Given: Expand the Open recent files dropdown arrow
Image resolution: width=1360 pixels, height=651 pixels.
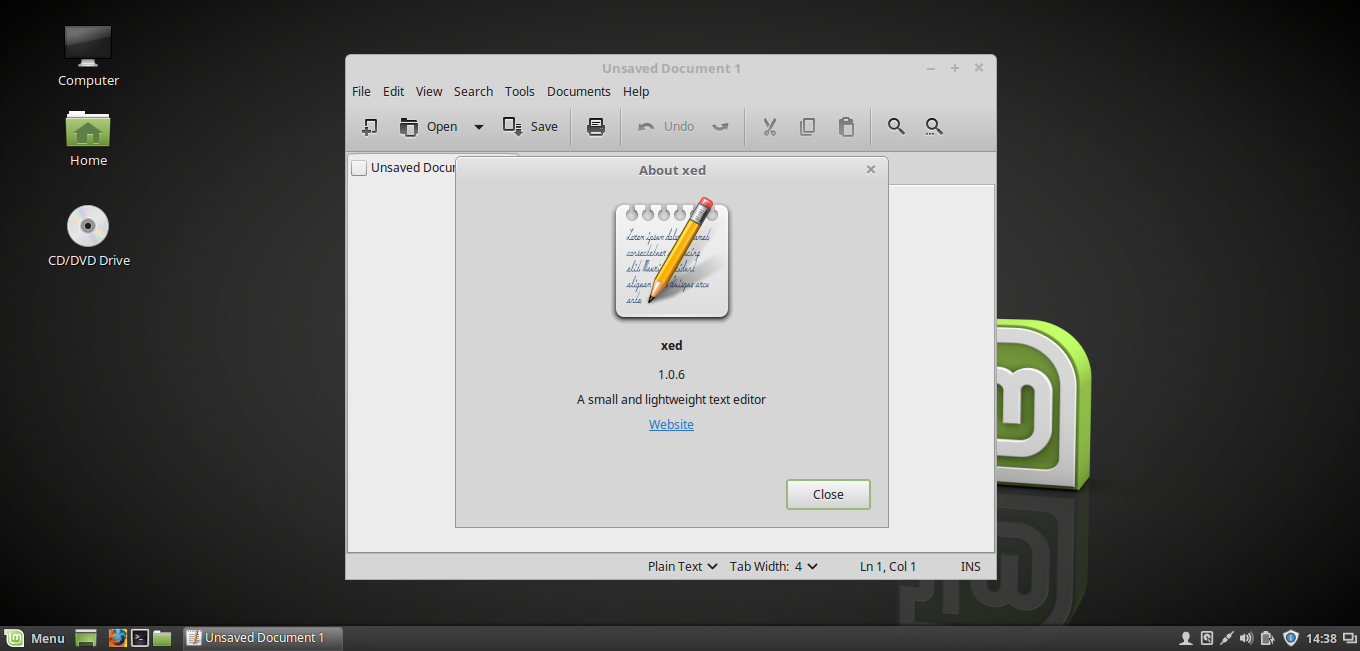Looking at the screenshot, I should (478, 127).
